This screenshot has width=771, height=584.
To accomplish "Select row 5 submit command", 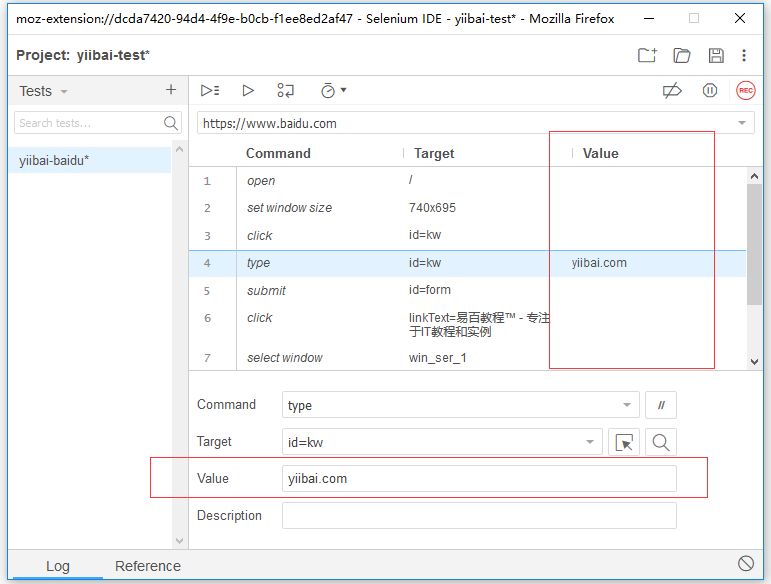I will pos(467,291).
